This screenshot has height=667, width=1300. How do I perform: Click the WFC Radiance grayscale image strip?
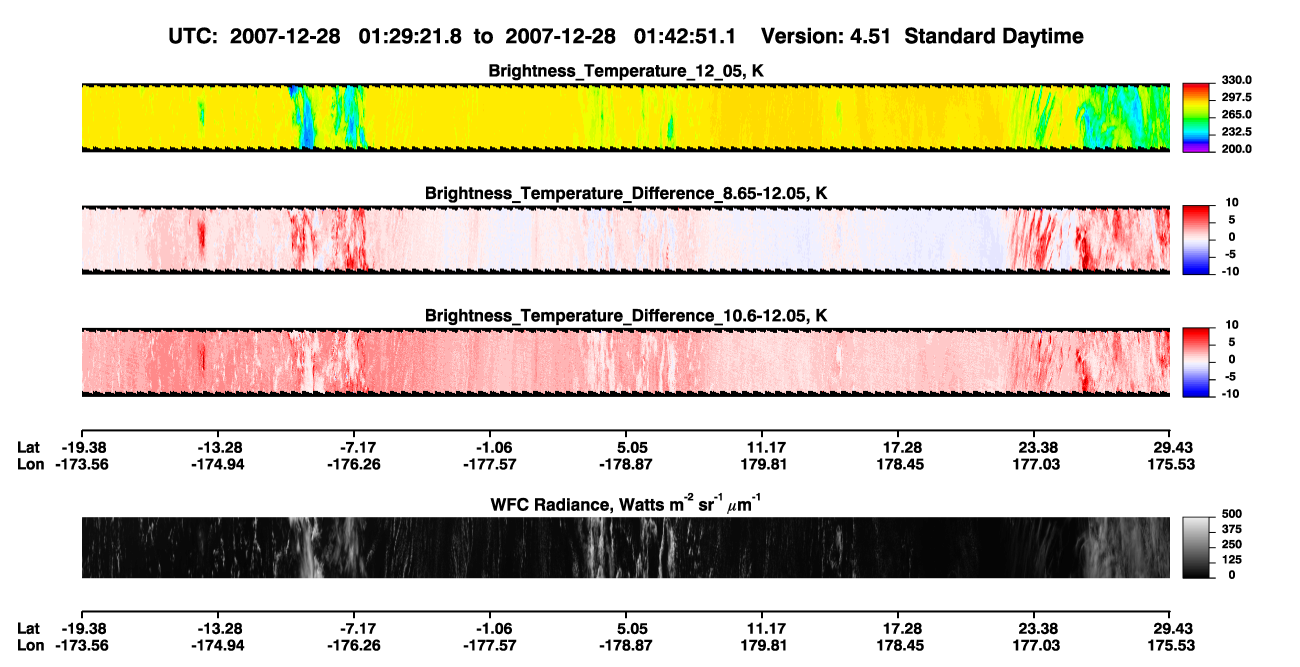(625, 547)
